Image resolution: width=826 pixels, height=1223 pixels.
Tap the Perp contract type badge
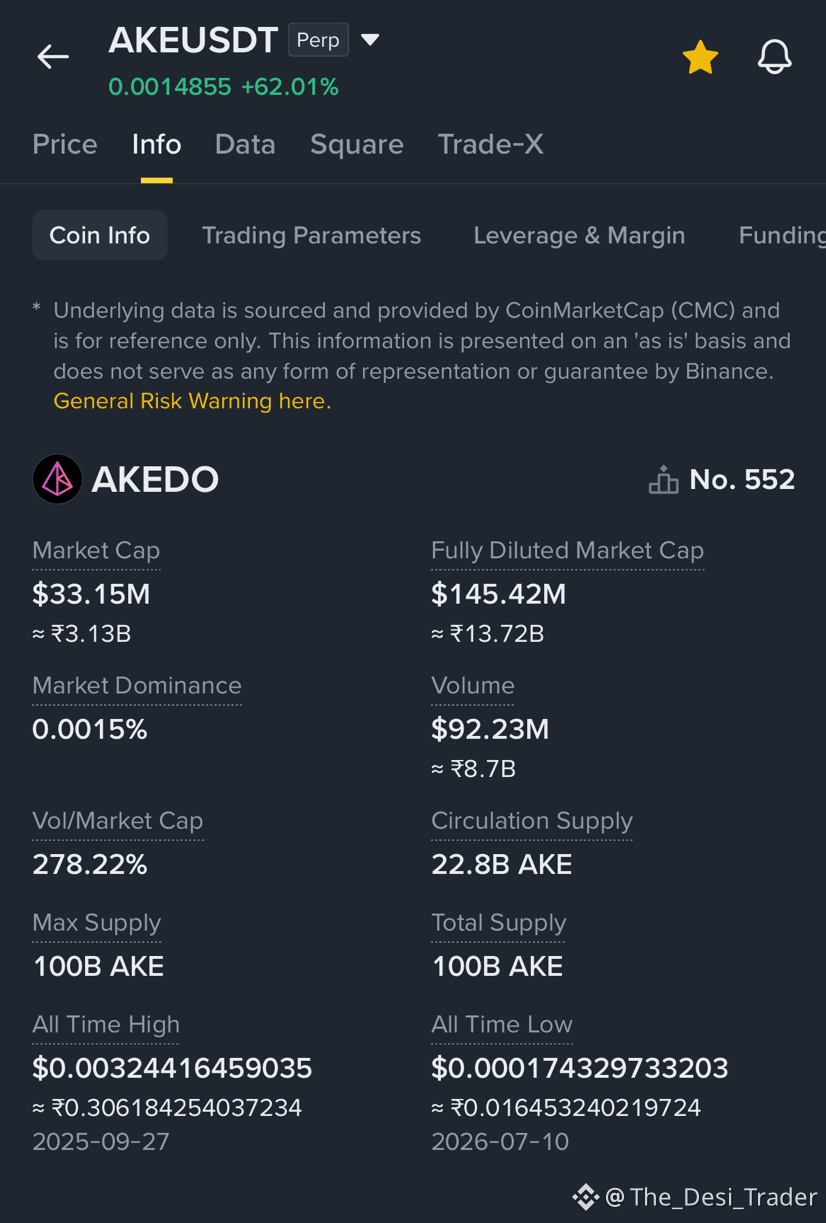pos(318,40)
